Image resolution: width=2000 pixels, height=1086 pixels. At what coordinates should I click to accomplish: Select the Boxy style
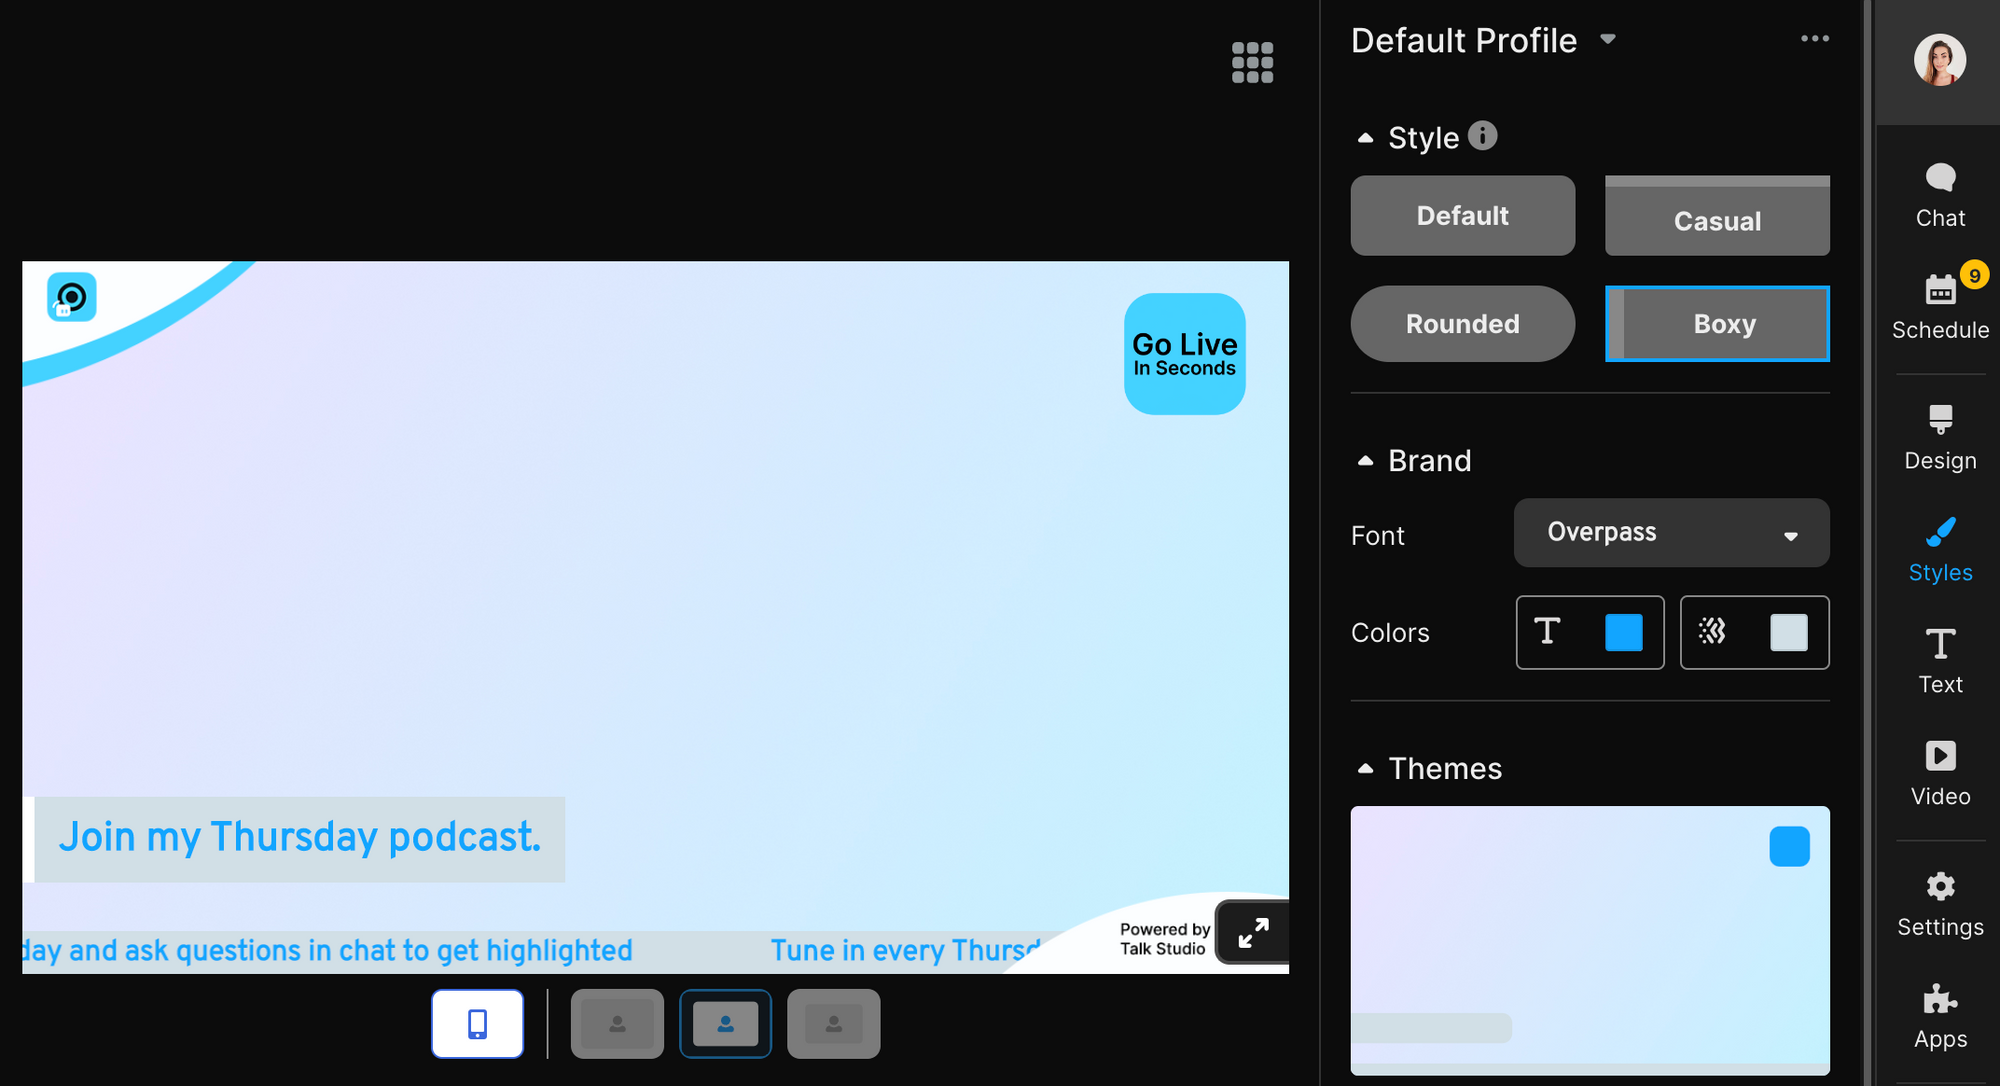pos(1717,324)
